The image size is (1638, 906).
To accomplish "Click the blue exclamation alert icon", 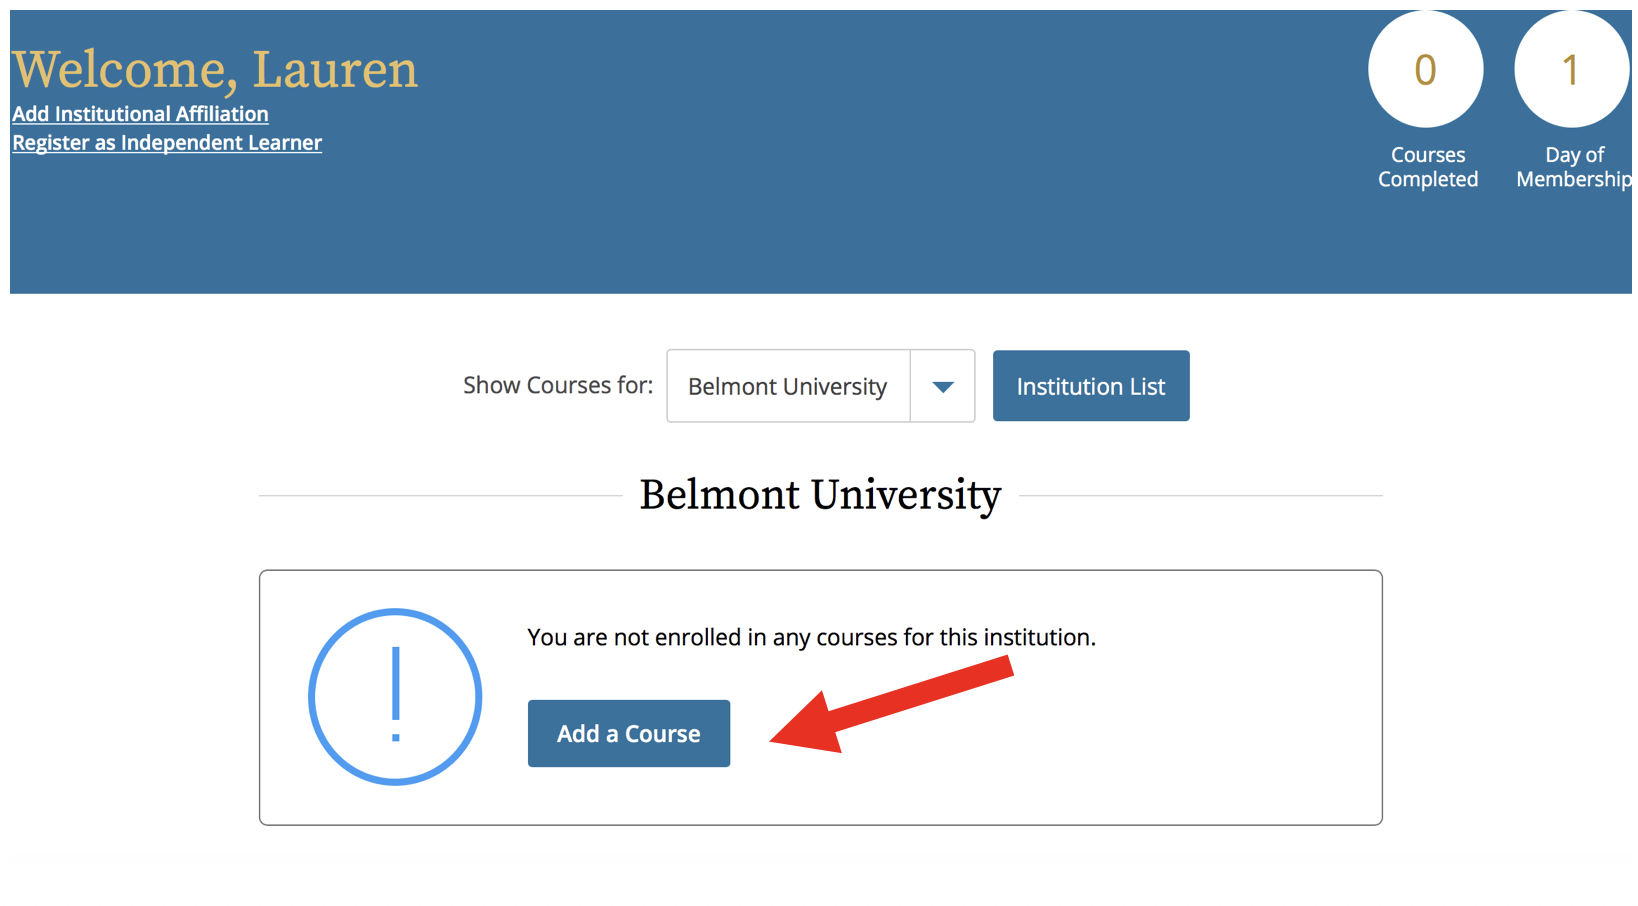I will tap(395, 697).
